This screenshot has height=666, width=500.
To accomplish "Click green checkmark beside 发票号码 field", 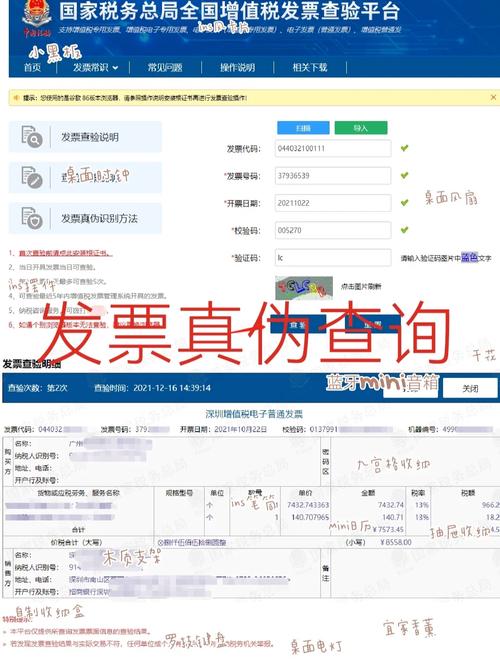I will (x=404, y=175).
